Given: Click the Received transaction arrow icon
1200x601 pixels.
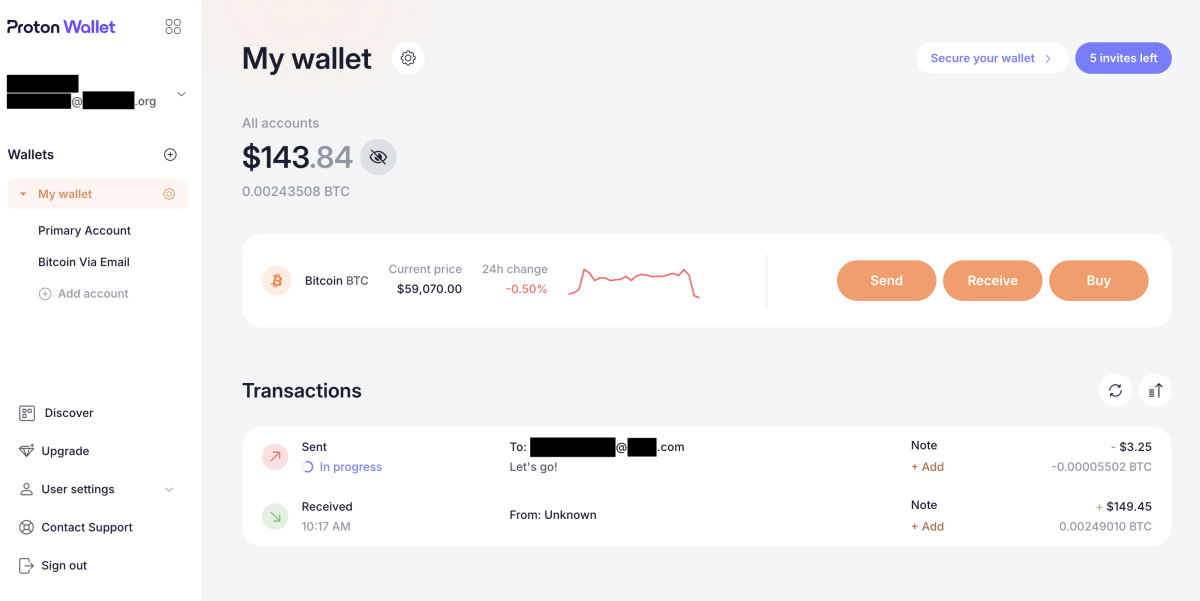Looking at the screenshot, I should (x=276, y=516).
